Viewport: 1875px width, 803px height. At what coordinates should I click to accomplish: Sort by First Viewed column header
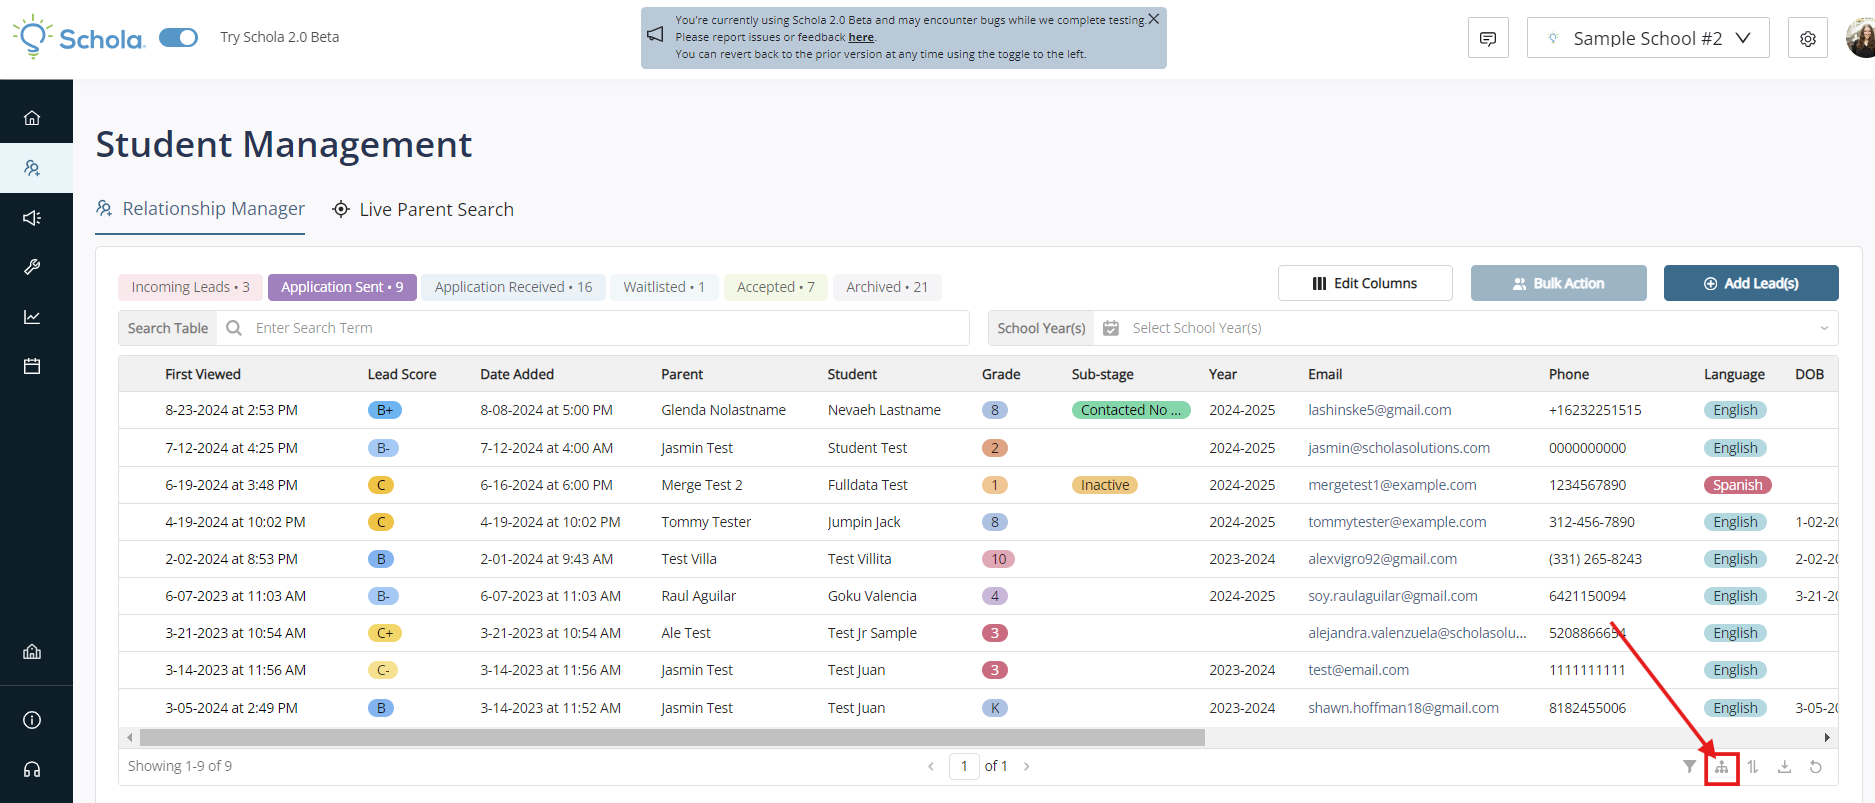click(203, 374)
